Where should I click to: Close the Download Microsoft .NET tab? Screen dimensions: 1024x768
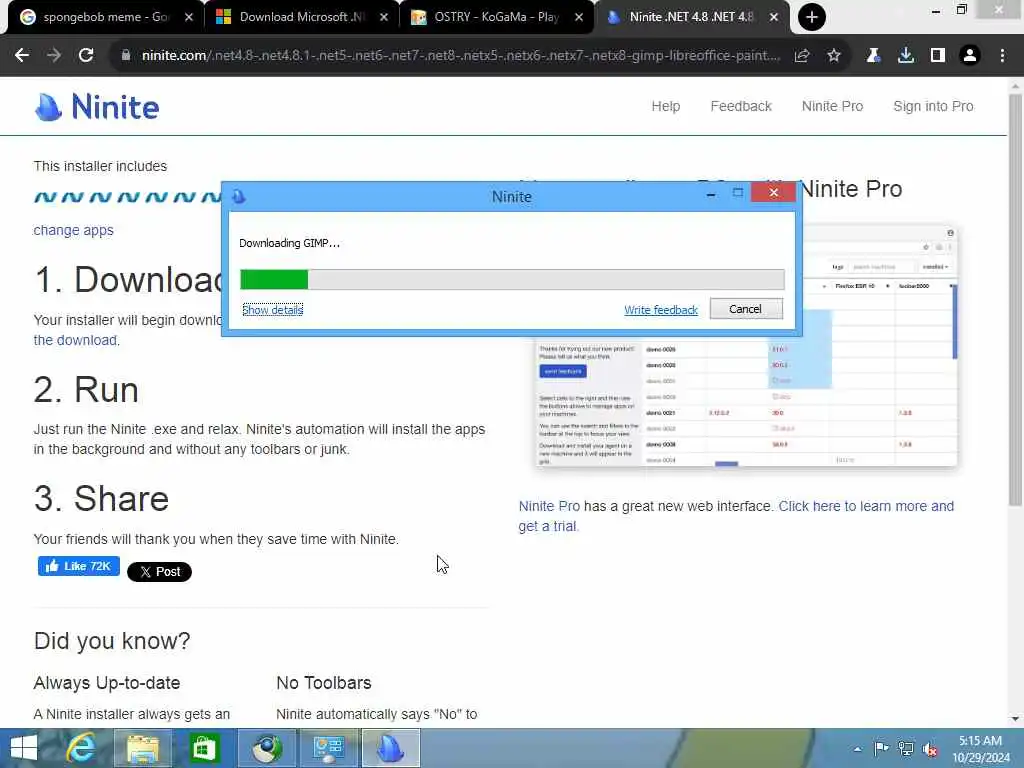click(x=384, y=17)
